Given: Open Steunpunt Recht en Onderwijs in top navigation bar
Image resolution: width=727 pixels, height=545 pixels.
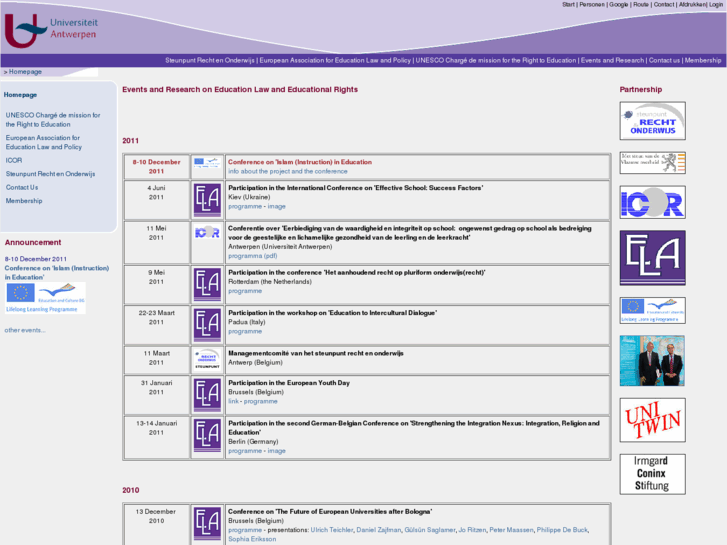Looking at the screenshot, I should (x=210, y=60).
